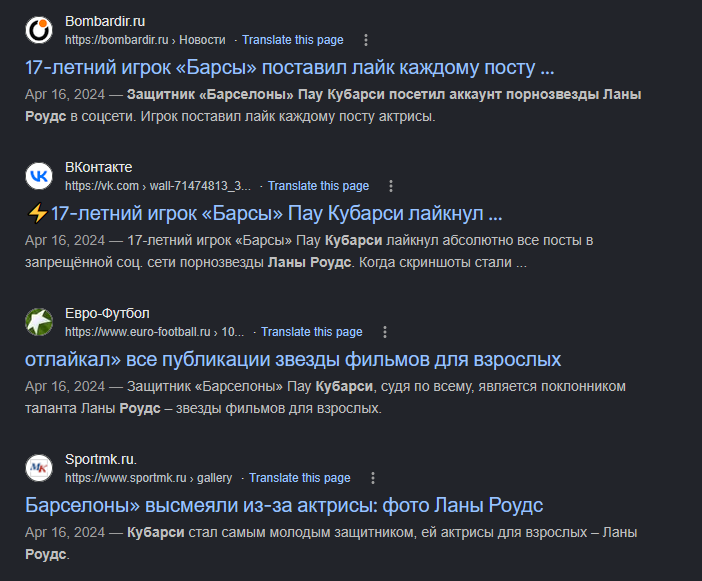This screenshot has width=702, height=581.
Task: Translate the euro-football.ru page
Action: pos(312,332)
